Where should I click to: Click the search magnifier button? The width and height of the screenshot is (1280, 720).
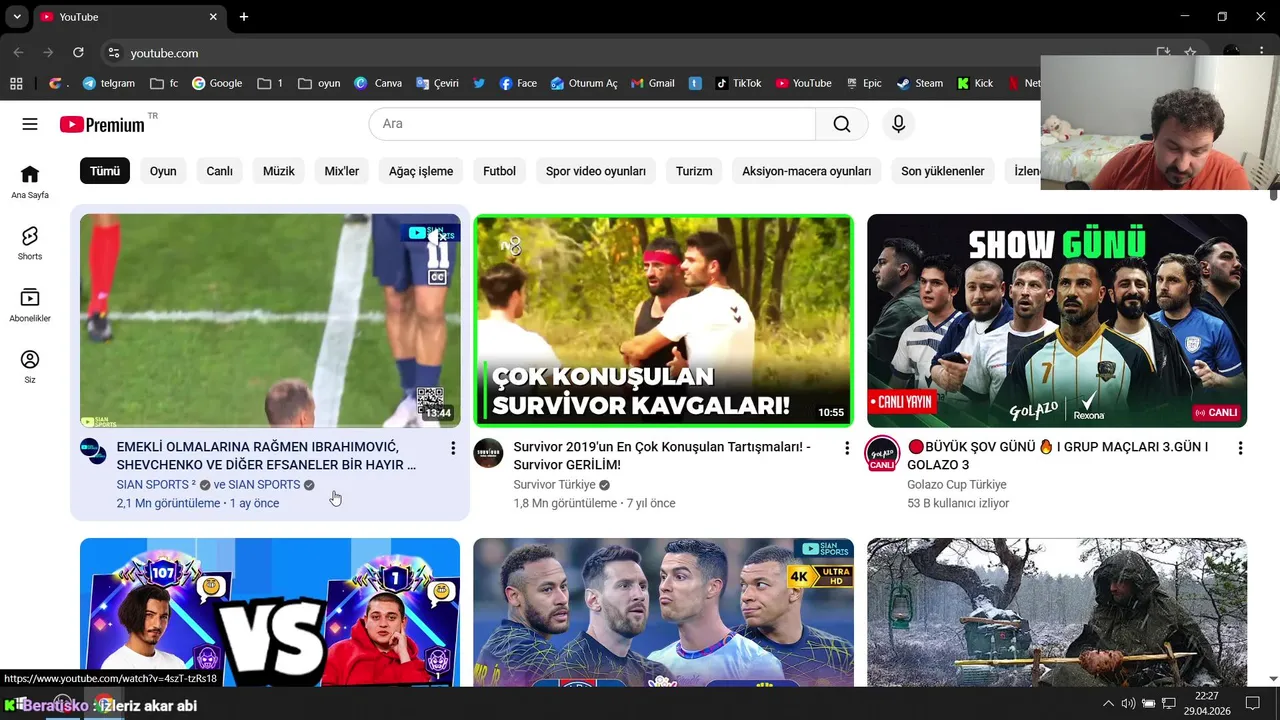842,124
